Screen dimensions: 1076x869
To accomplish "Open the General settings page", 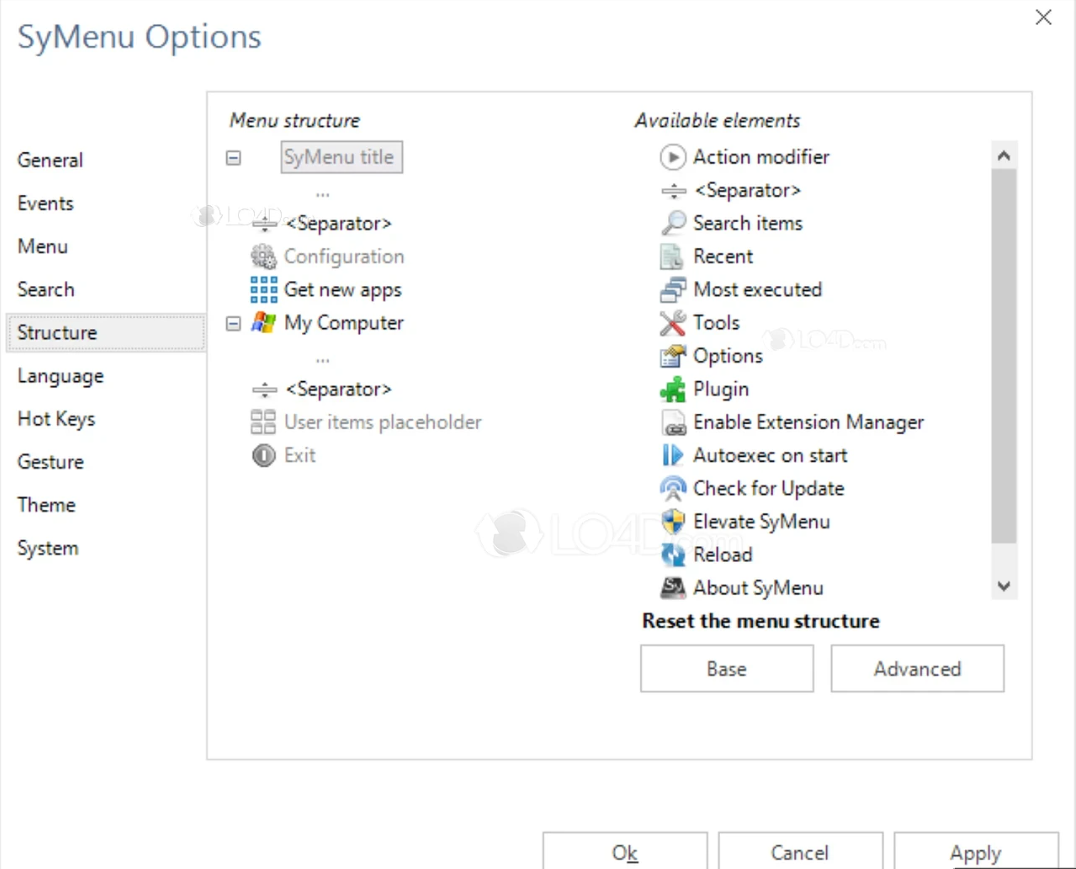I will click(x=50, y=160).
